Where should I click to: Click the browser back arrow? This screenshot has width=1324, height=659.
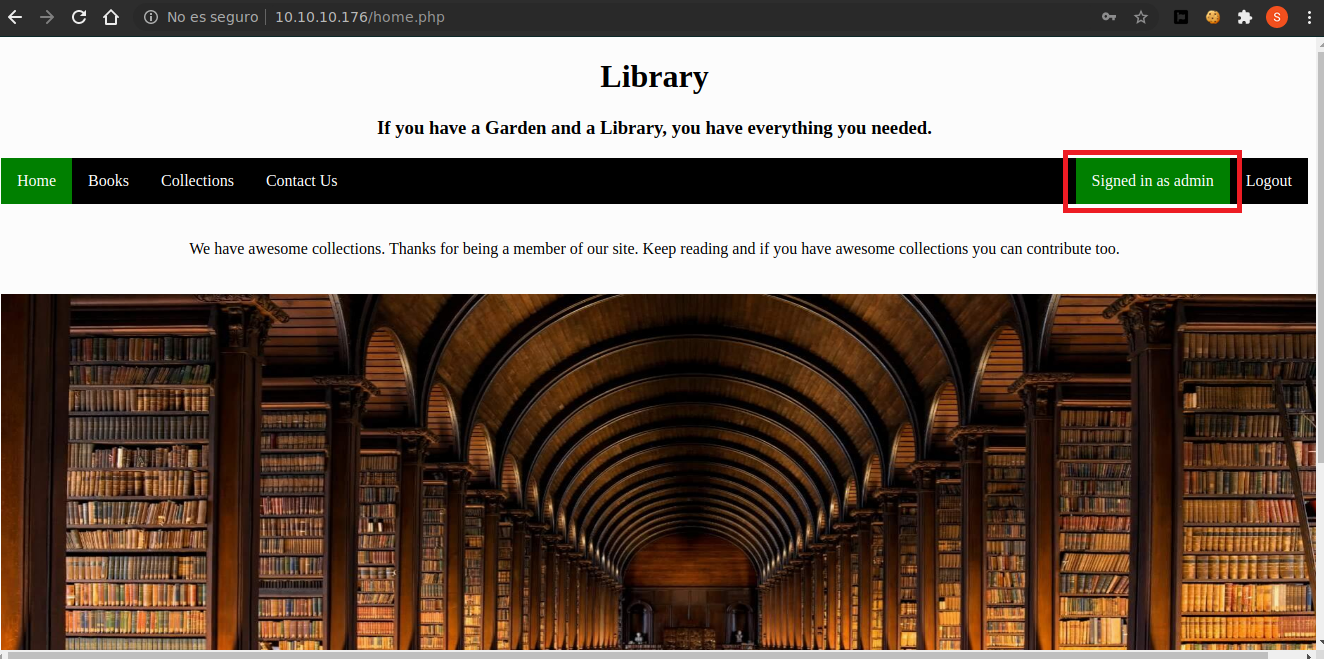(15, 17)
